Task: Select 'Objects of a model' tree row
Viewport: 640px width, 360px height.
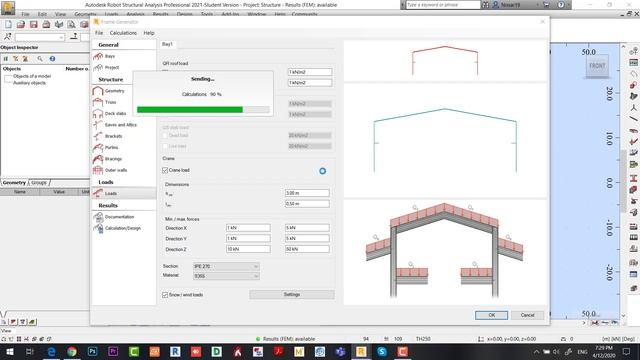Action: (x=32, y=76)
